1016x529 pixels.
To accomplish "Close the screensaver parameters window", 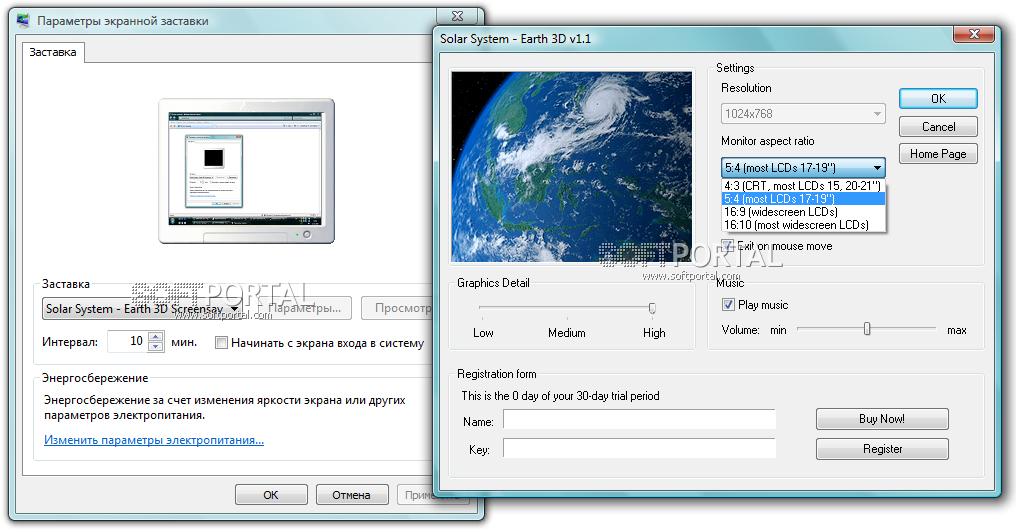I will coord(458,16).
